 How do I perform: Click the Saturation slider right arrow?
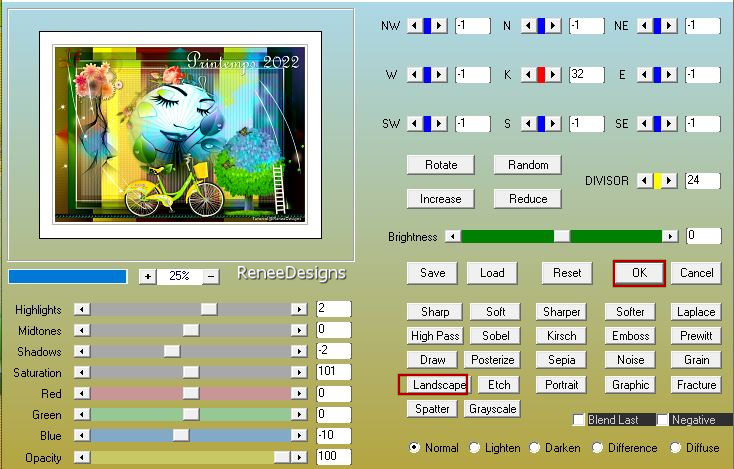(299, 372)
